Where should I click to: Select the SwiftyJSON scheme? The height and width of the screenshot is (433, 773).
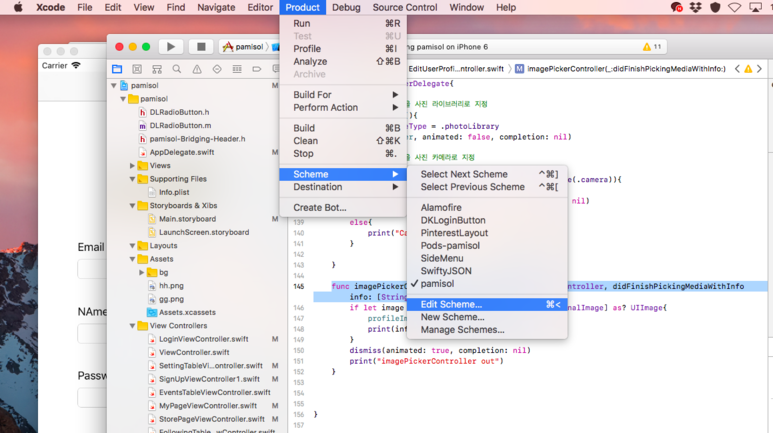point(487,271)
